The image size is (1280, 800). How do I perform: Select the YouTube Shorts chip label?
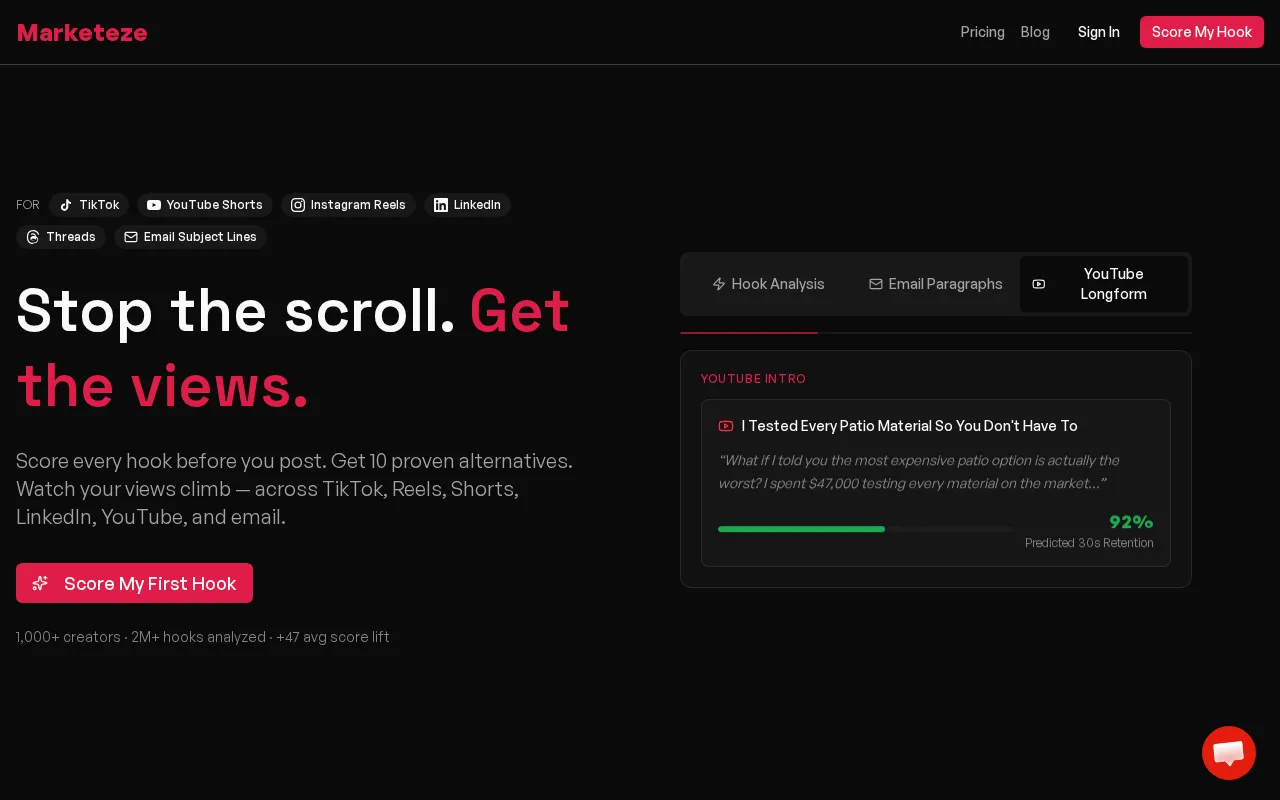214,205
